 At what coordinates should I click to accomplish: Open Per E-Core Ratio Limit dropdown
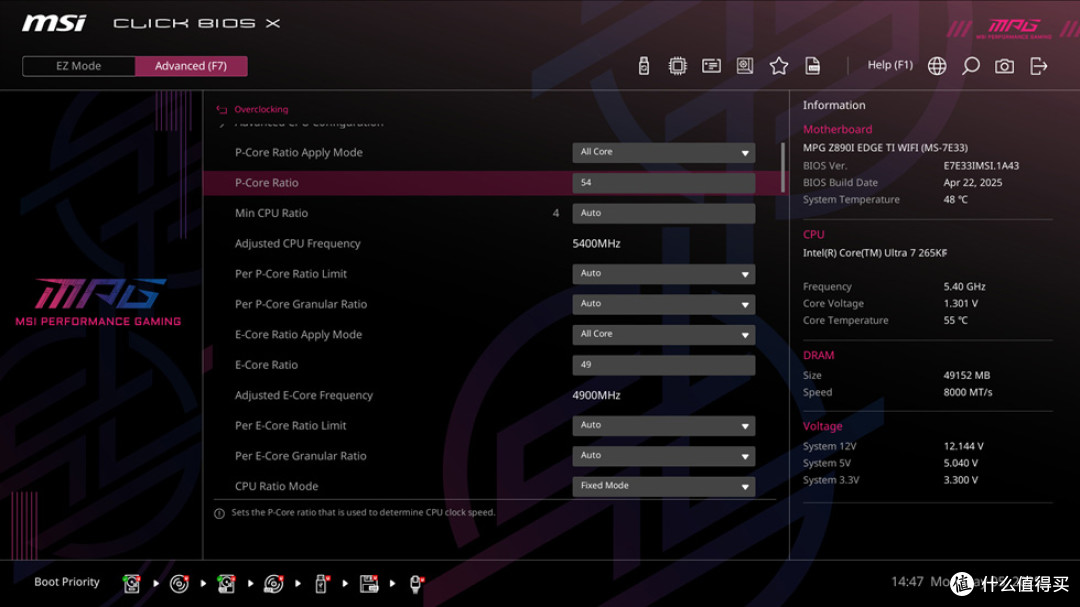663,425
